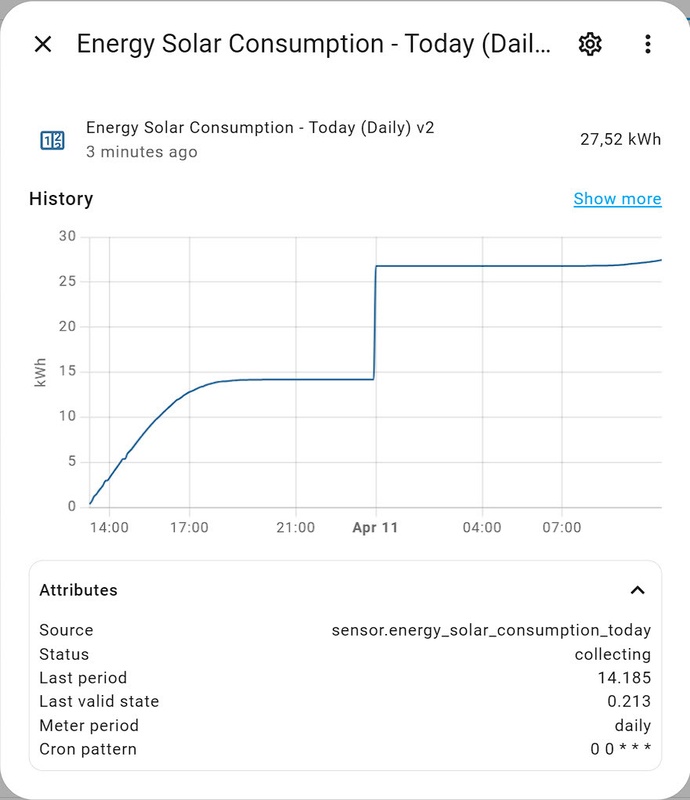Click the '3 minutes ago' timestamp
The height and width of the screenshot is (800, 690).
(x=142, y=152)
